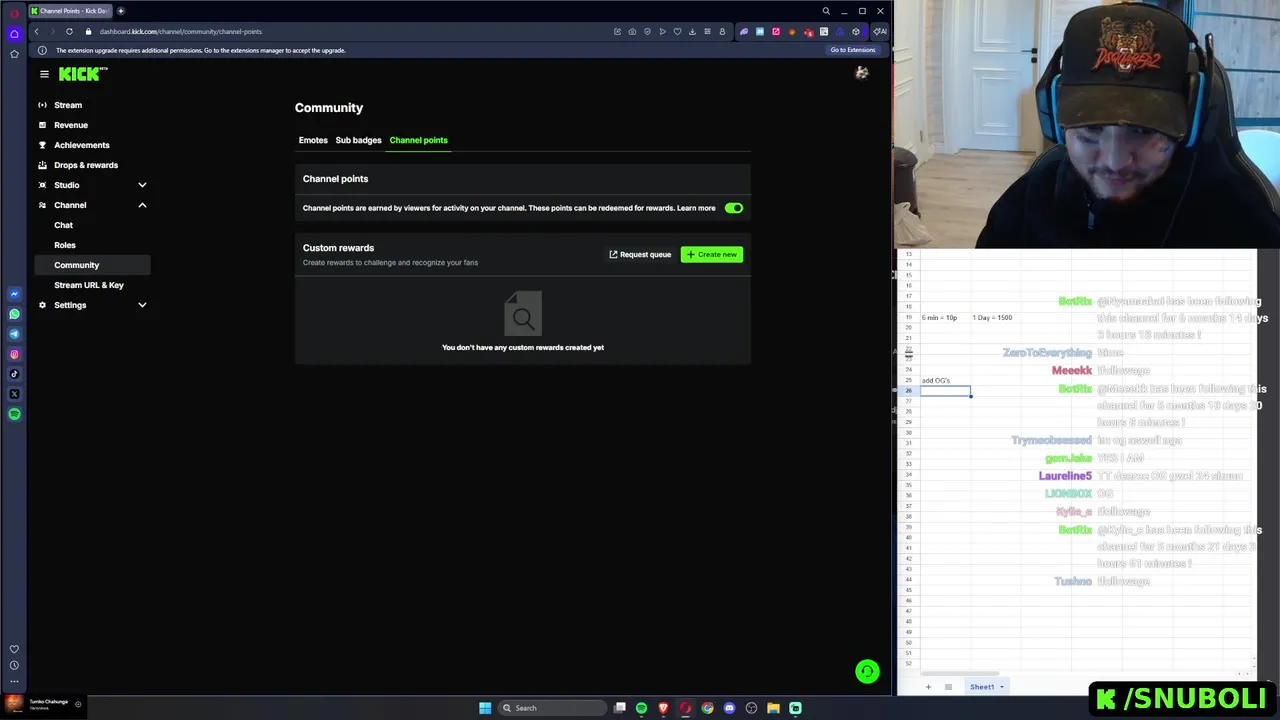This screenshot has width=1280, height=720.
Task: Select Community in the sidebar
Action: tap(91, 265)
